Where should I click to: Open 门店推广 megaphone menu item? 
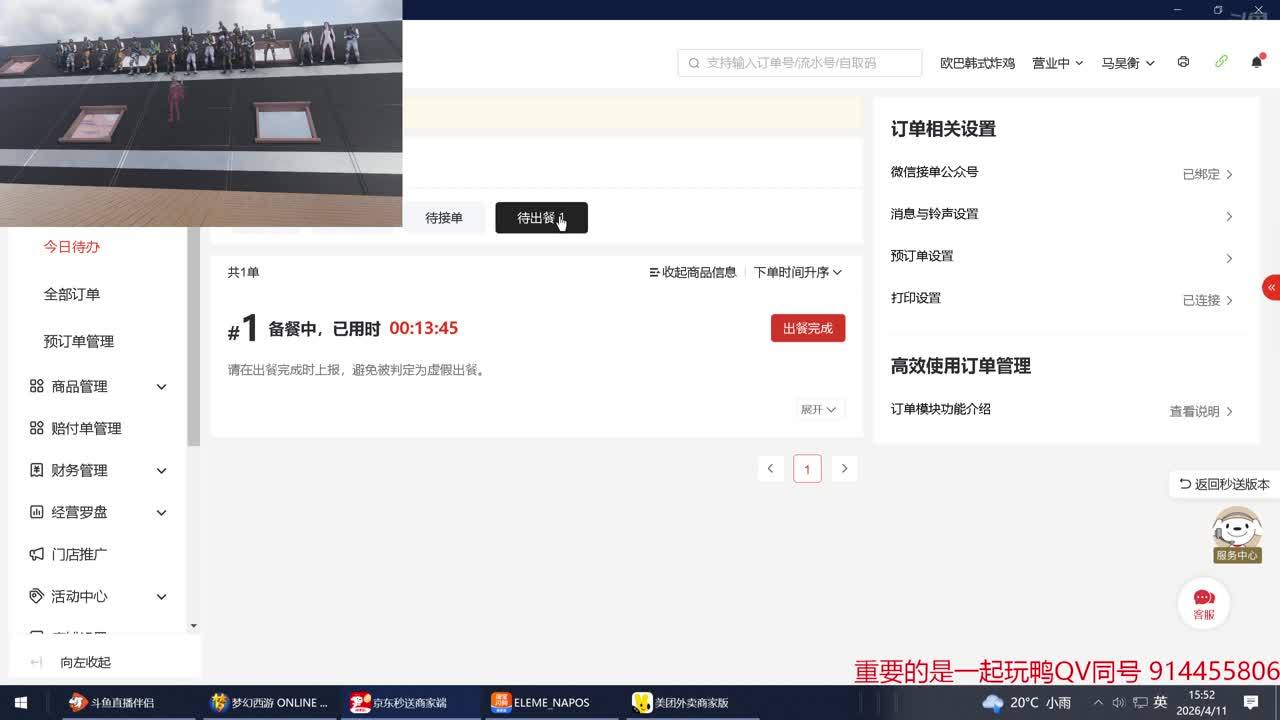tap(80, 554)
